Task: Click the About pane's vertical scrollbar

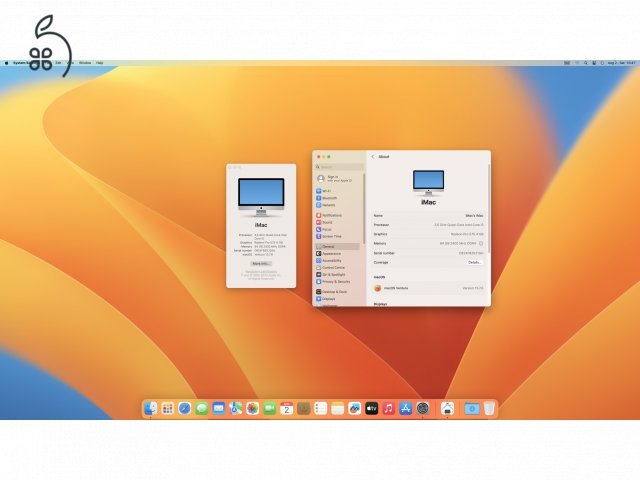Action: [488, 208]
